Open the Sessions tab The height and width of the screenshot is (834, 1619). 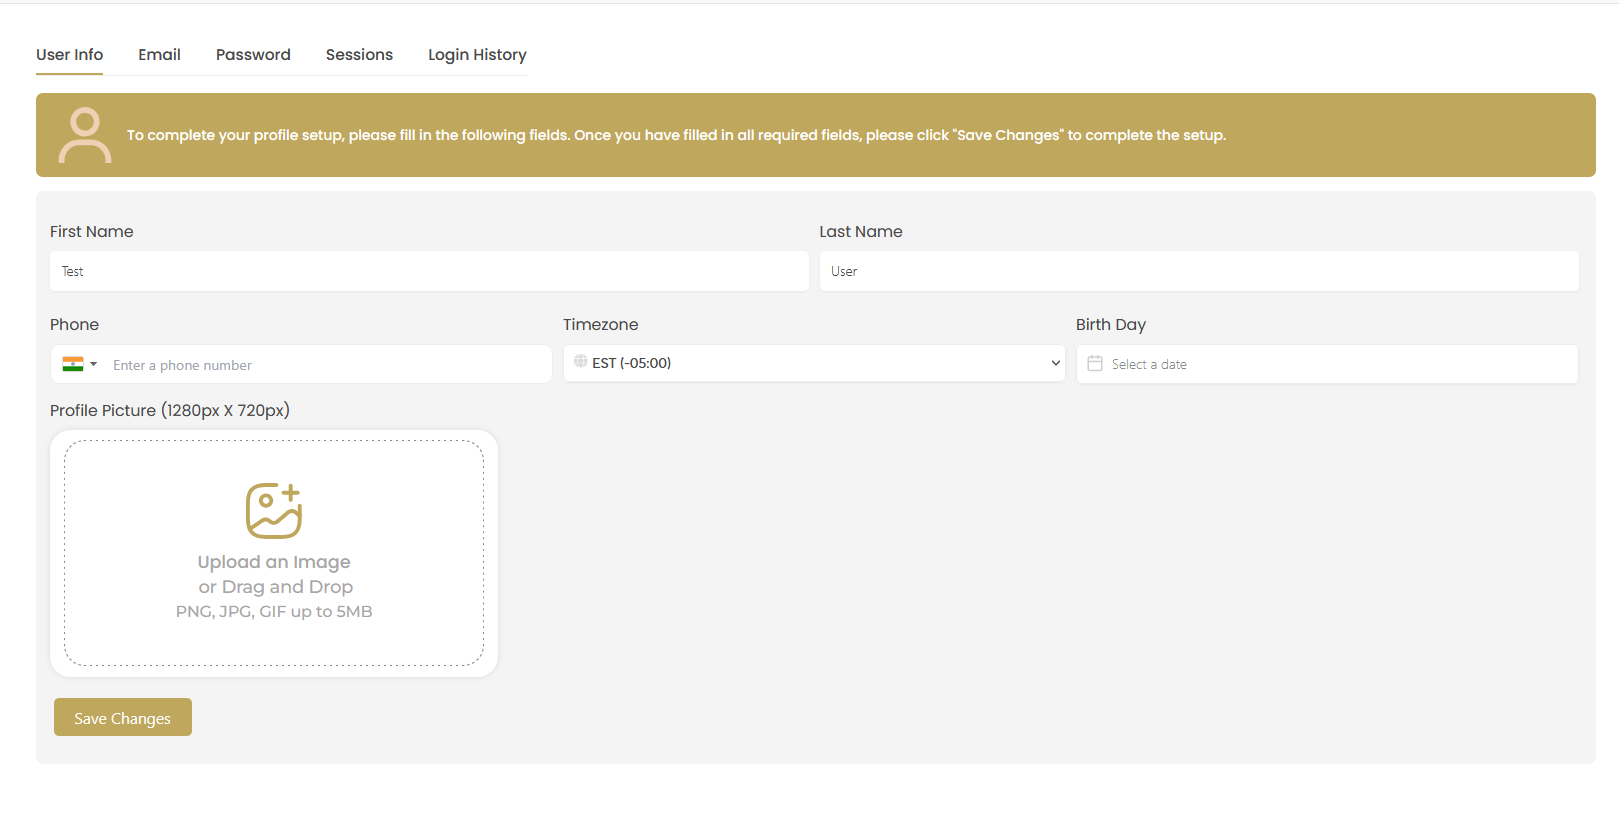coord(359,55)
